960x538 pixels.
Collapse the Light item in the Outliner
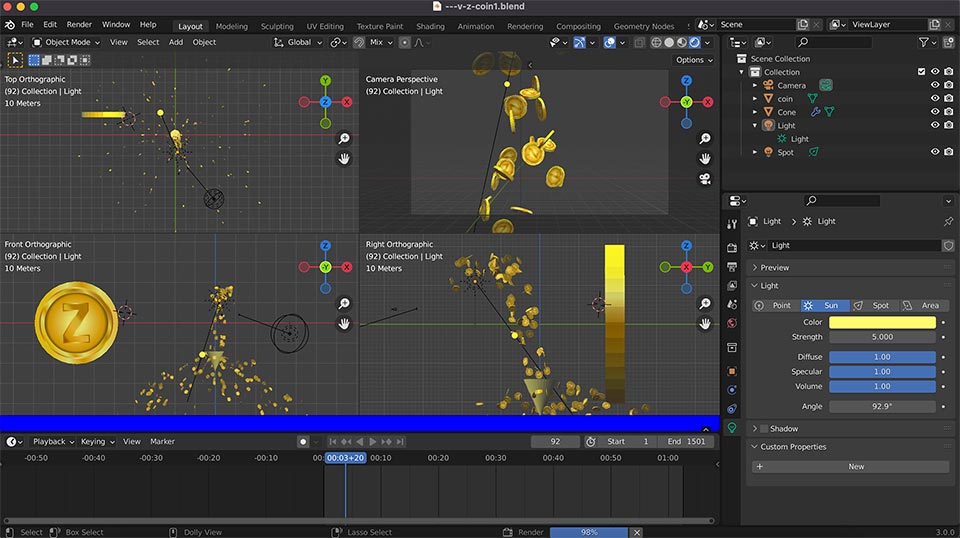tap(756, 126)
